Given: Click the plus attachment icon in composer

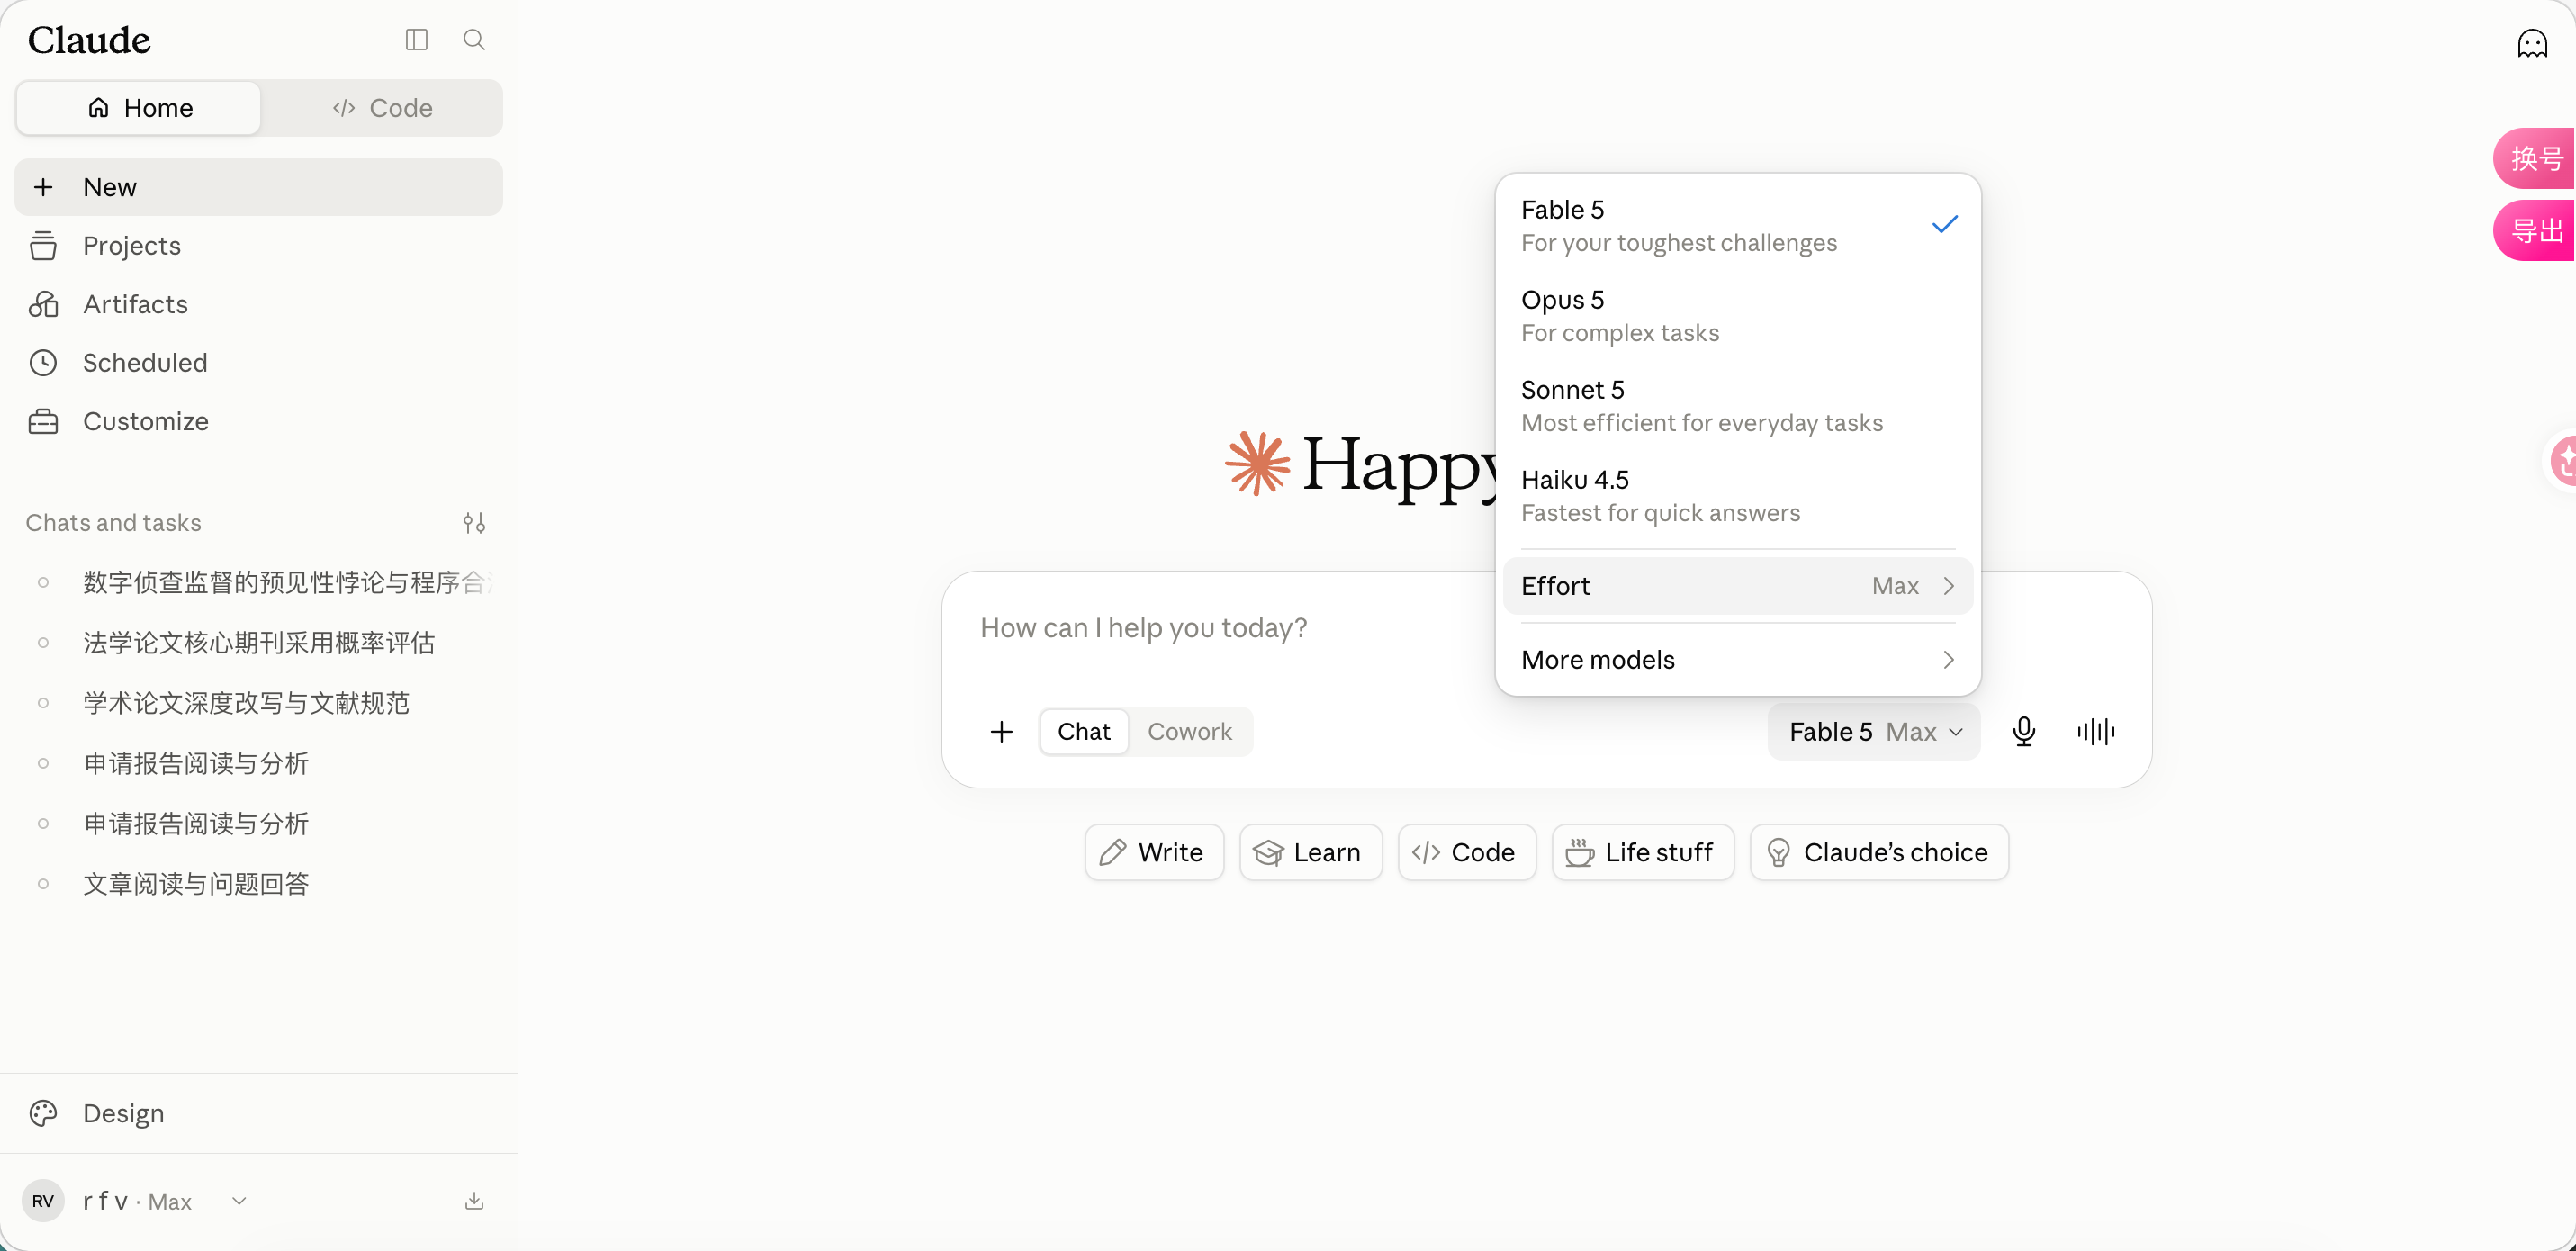Looking at the screenshot, I should click(x=1001, y=732).
